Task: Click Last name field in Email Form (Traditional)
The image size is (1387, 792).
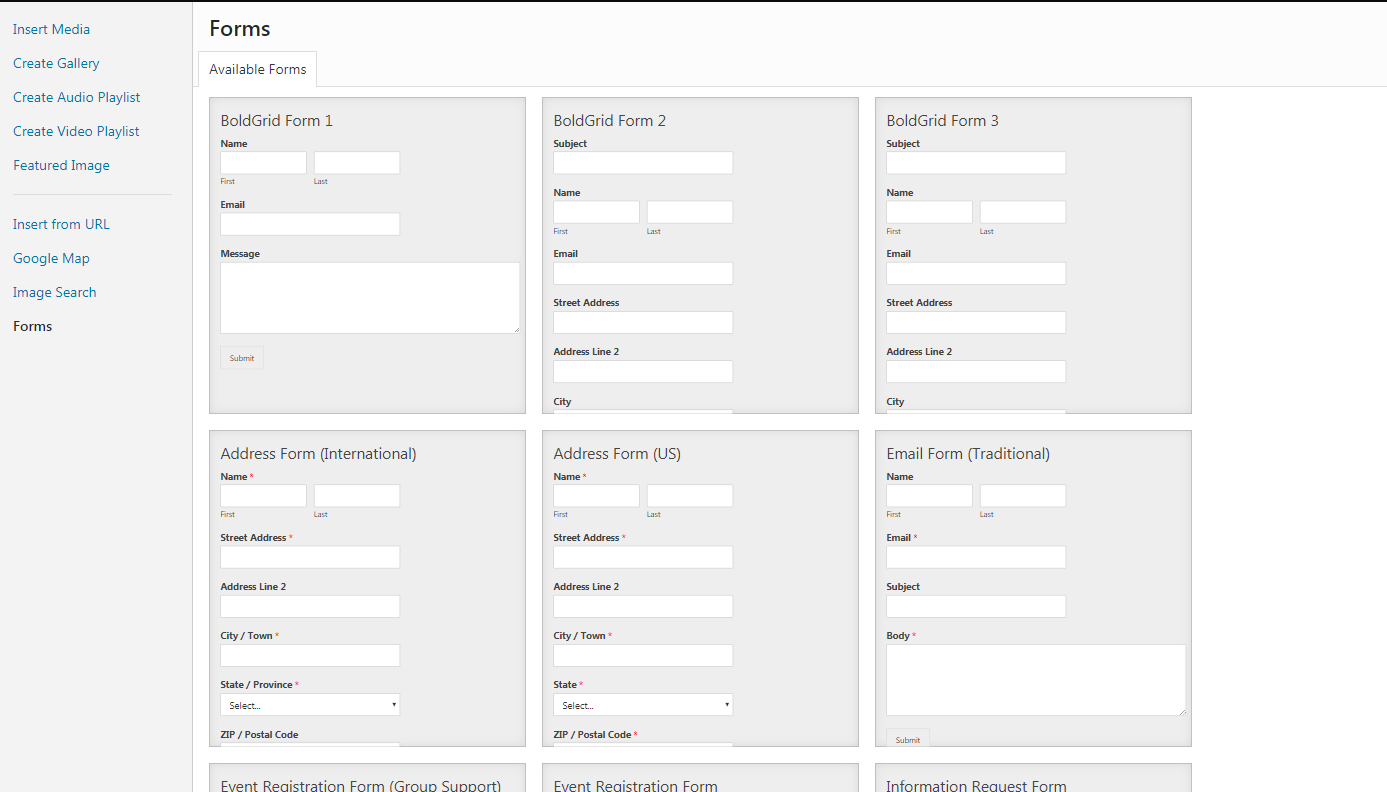Action: coord(1023,496)
